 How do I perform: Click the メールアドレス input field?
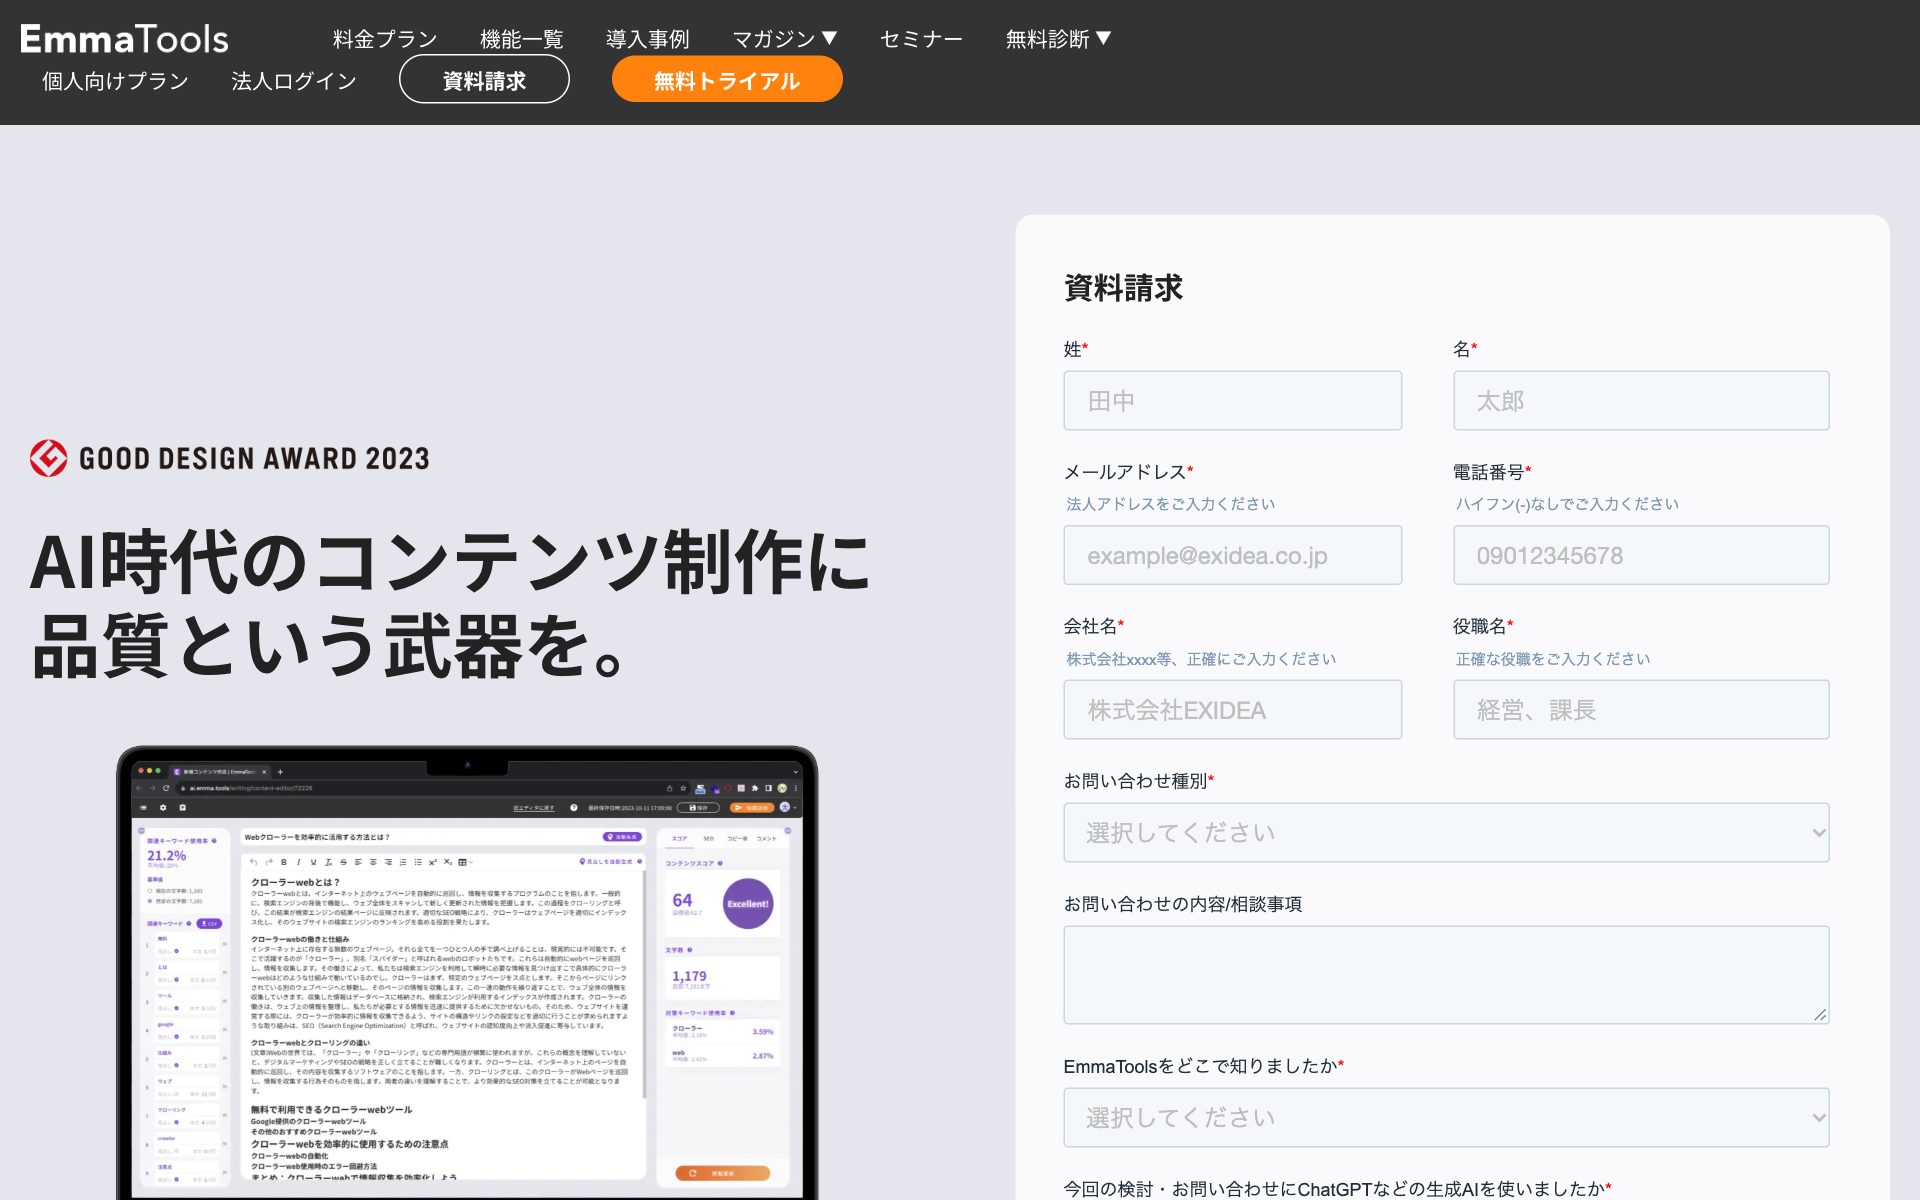coord(1232,555)
